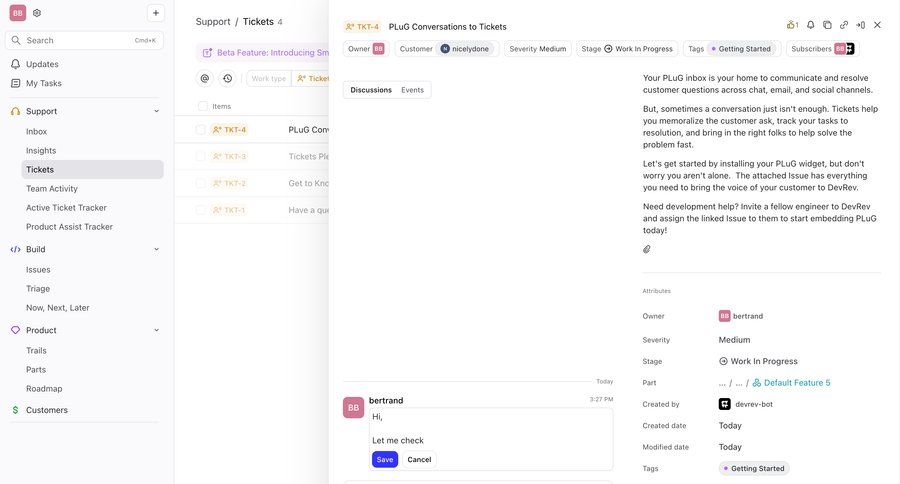
Task: Open the Subscribers chip
Action: tap(823, 49)
